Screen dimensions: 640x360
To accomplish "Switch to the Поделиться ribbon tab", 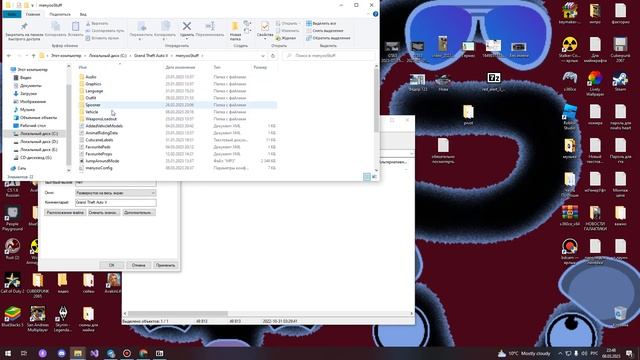I will pyautogui.click(x=60, y=14).
